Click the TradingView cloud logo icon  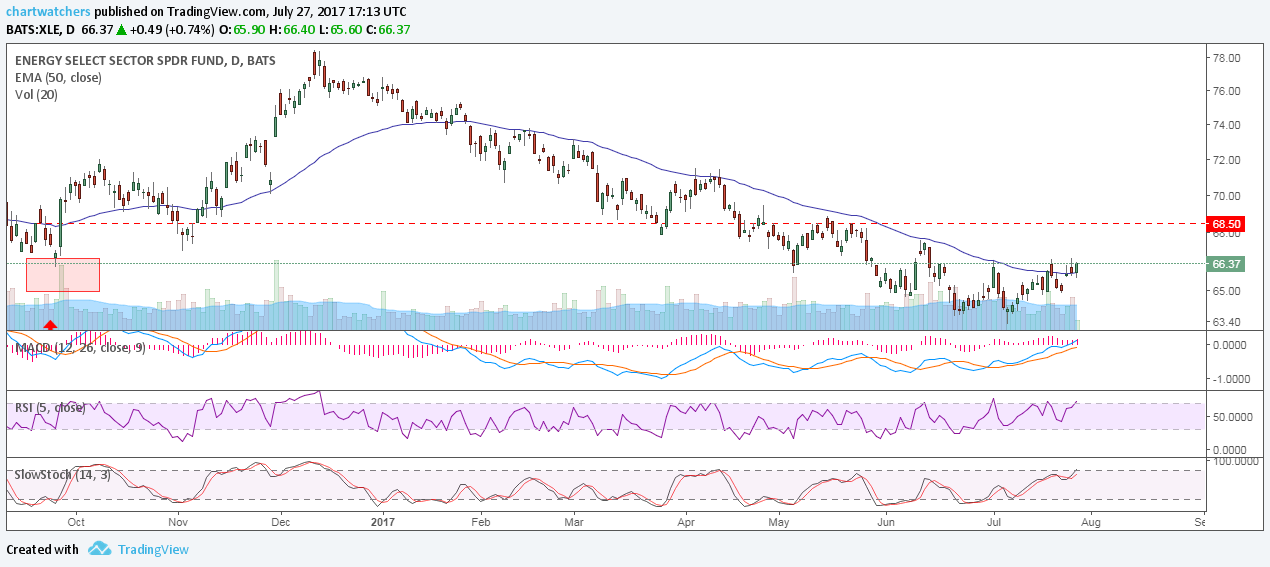99,549
